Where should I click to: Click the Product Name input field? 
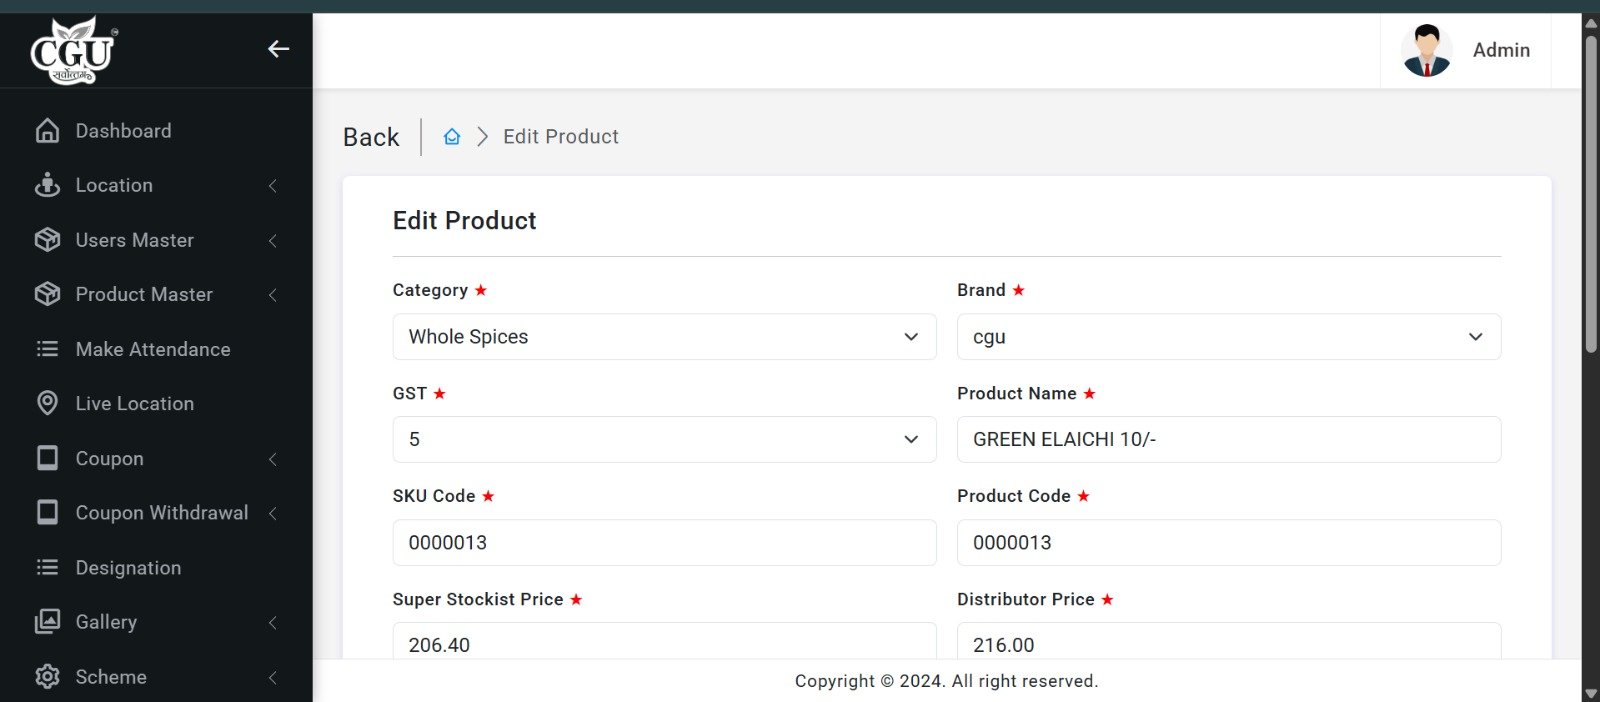(1228, 440)
